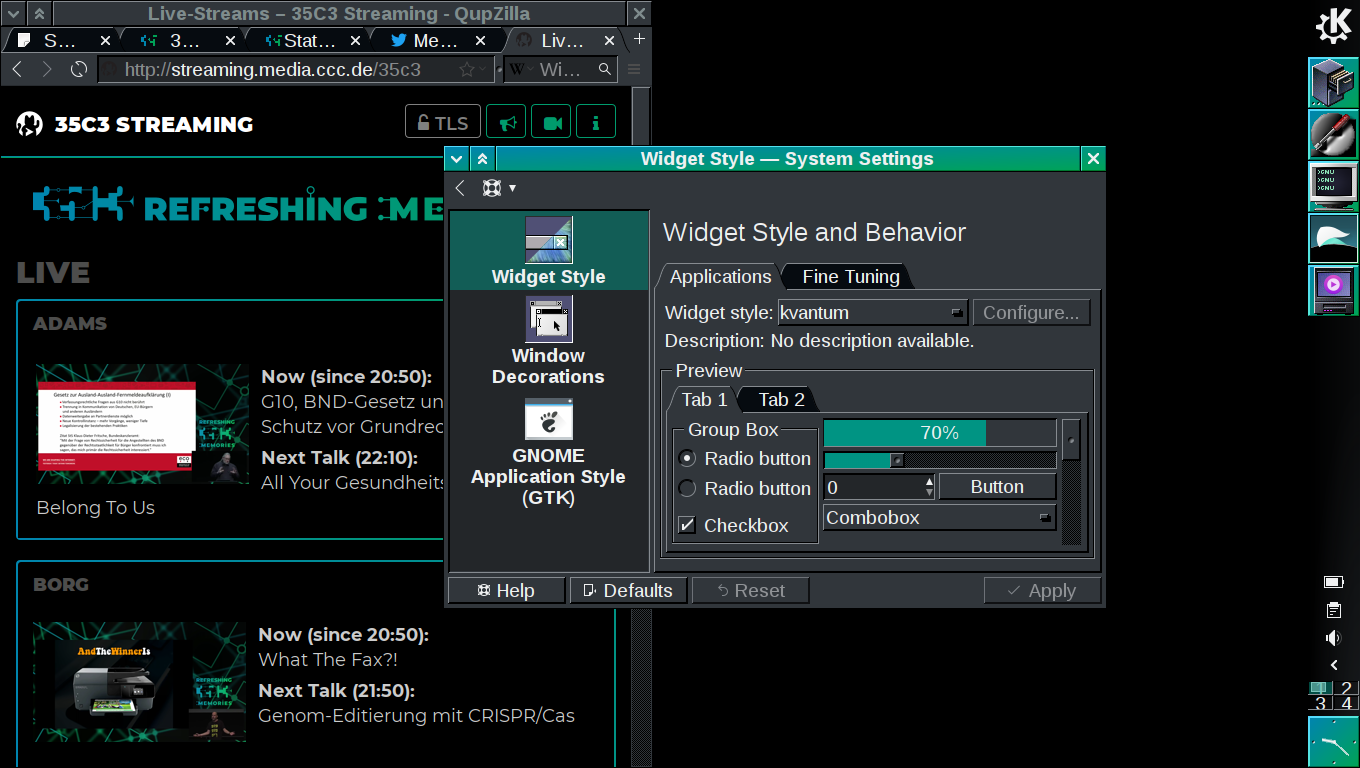
Task: Go forward in QupZilla browser
Action: [x=47, y=70]
